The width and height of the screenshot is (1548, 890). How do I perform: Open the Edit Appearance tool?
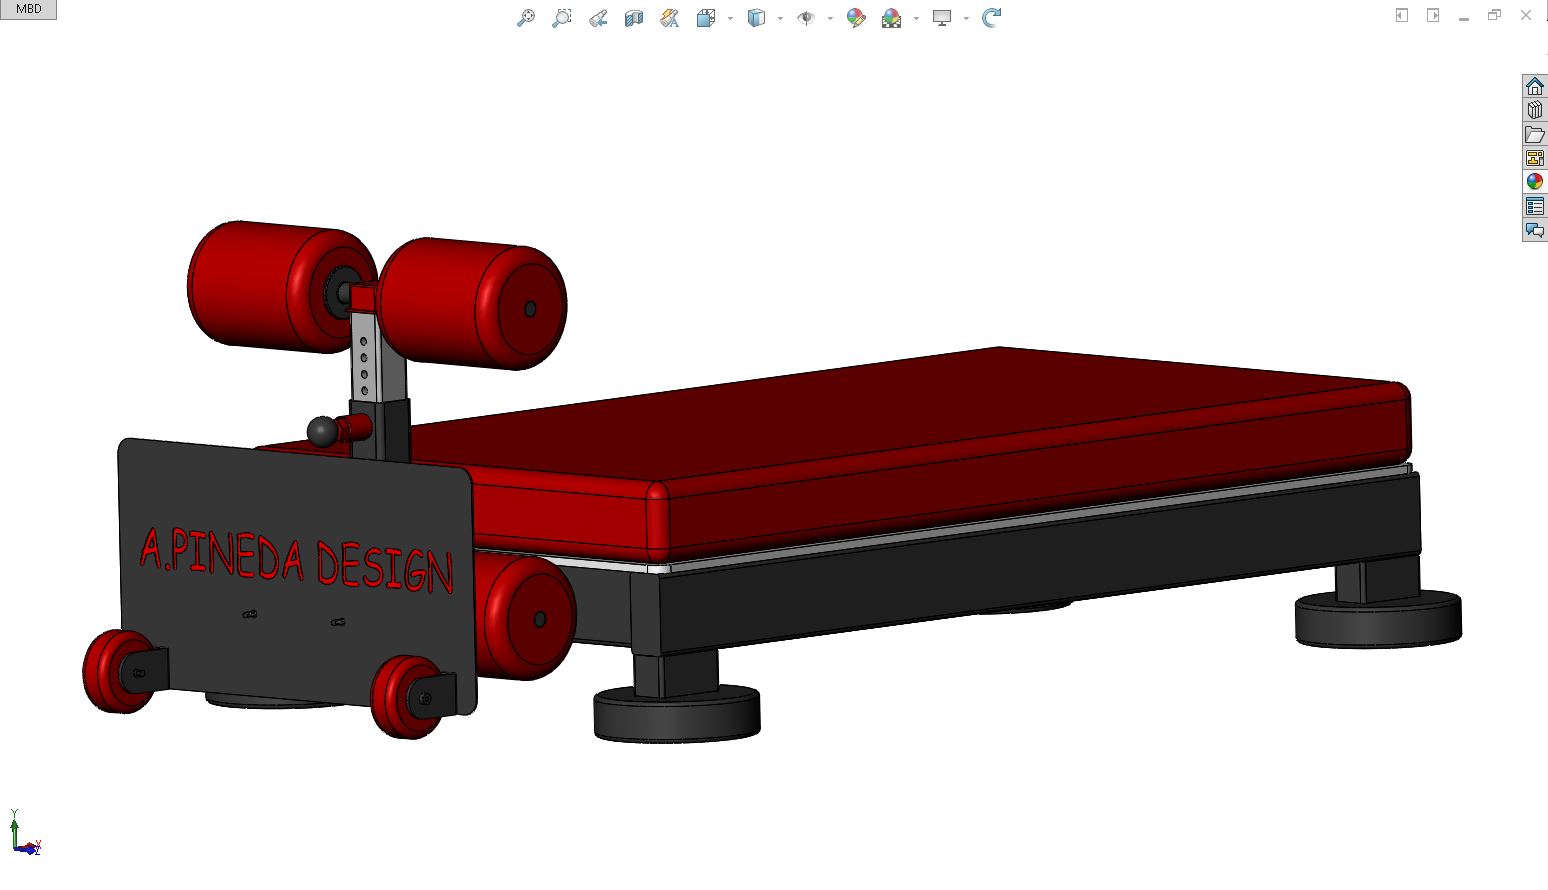(x=856, y=18)
